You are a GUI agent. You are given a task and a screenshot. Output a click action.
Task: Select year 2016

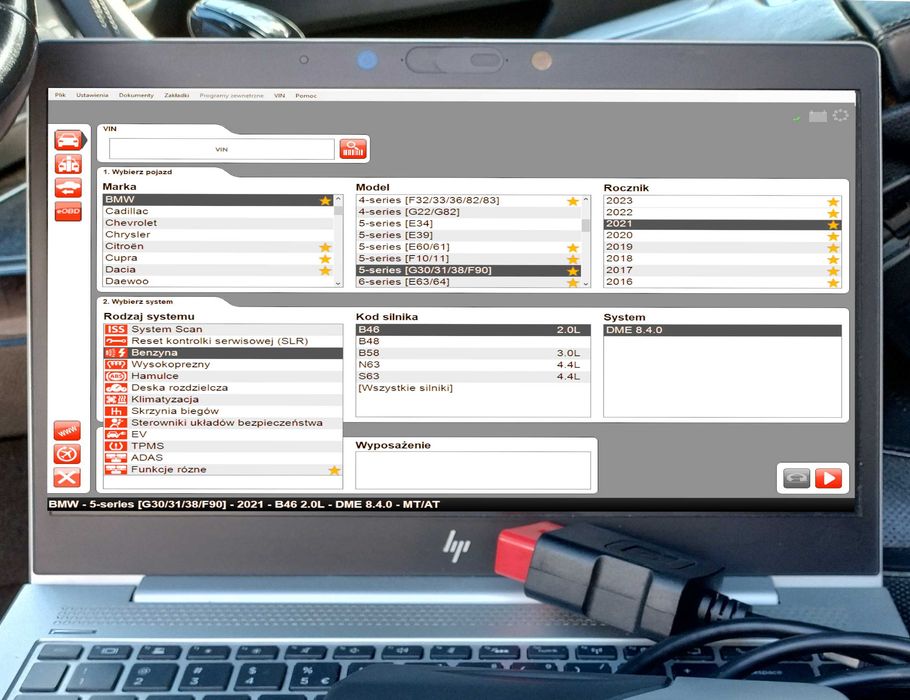(x=723, y=282)
